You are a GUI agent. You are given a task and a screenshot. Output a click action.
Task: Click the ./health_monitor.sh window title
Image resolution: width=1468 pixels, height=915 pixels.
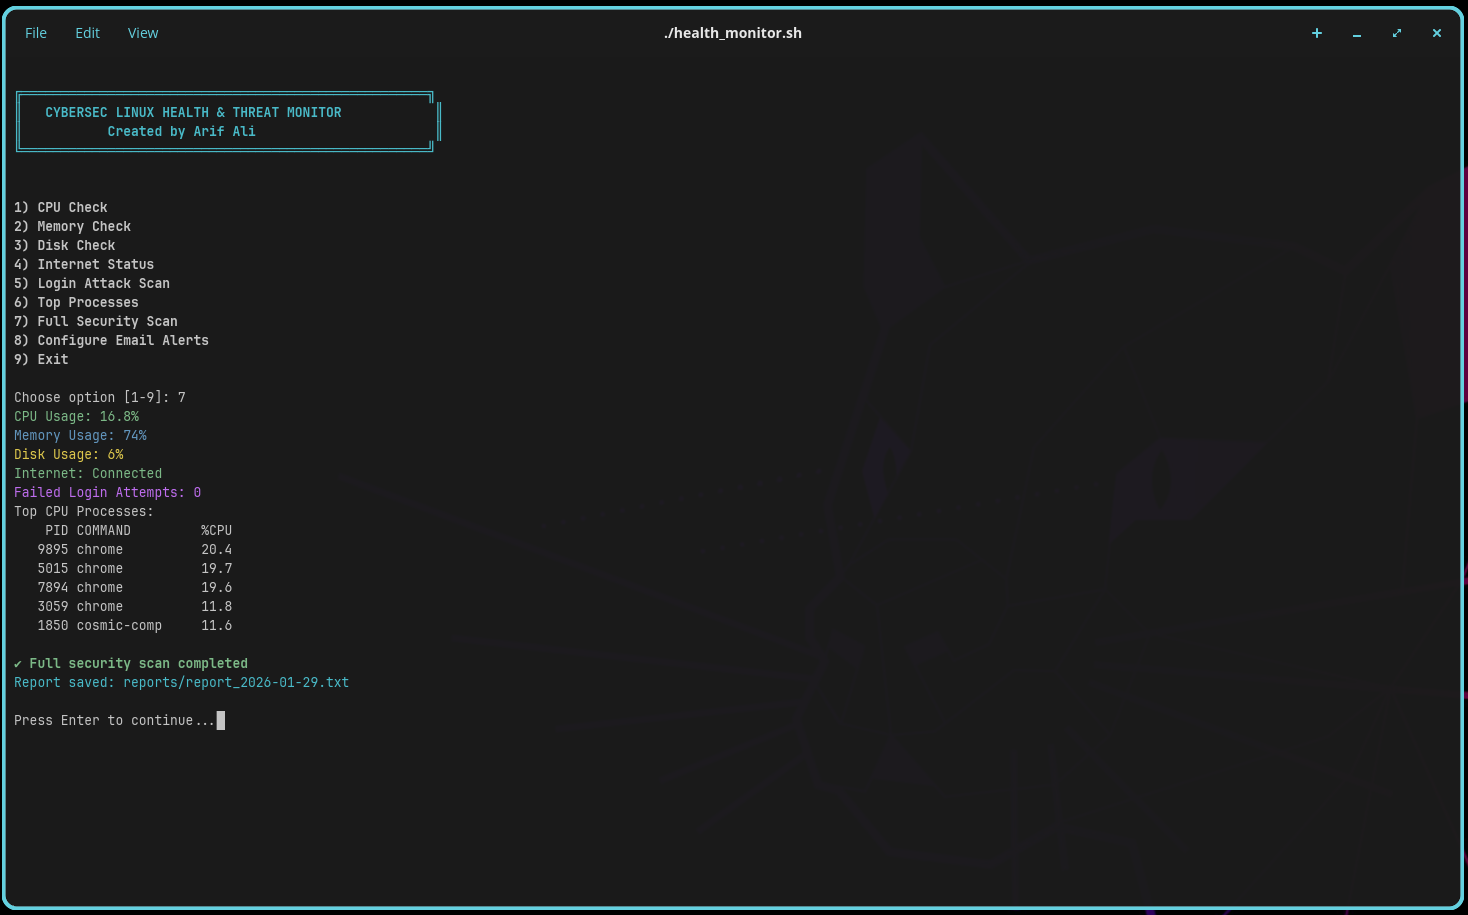(733, 33)
